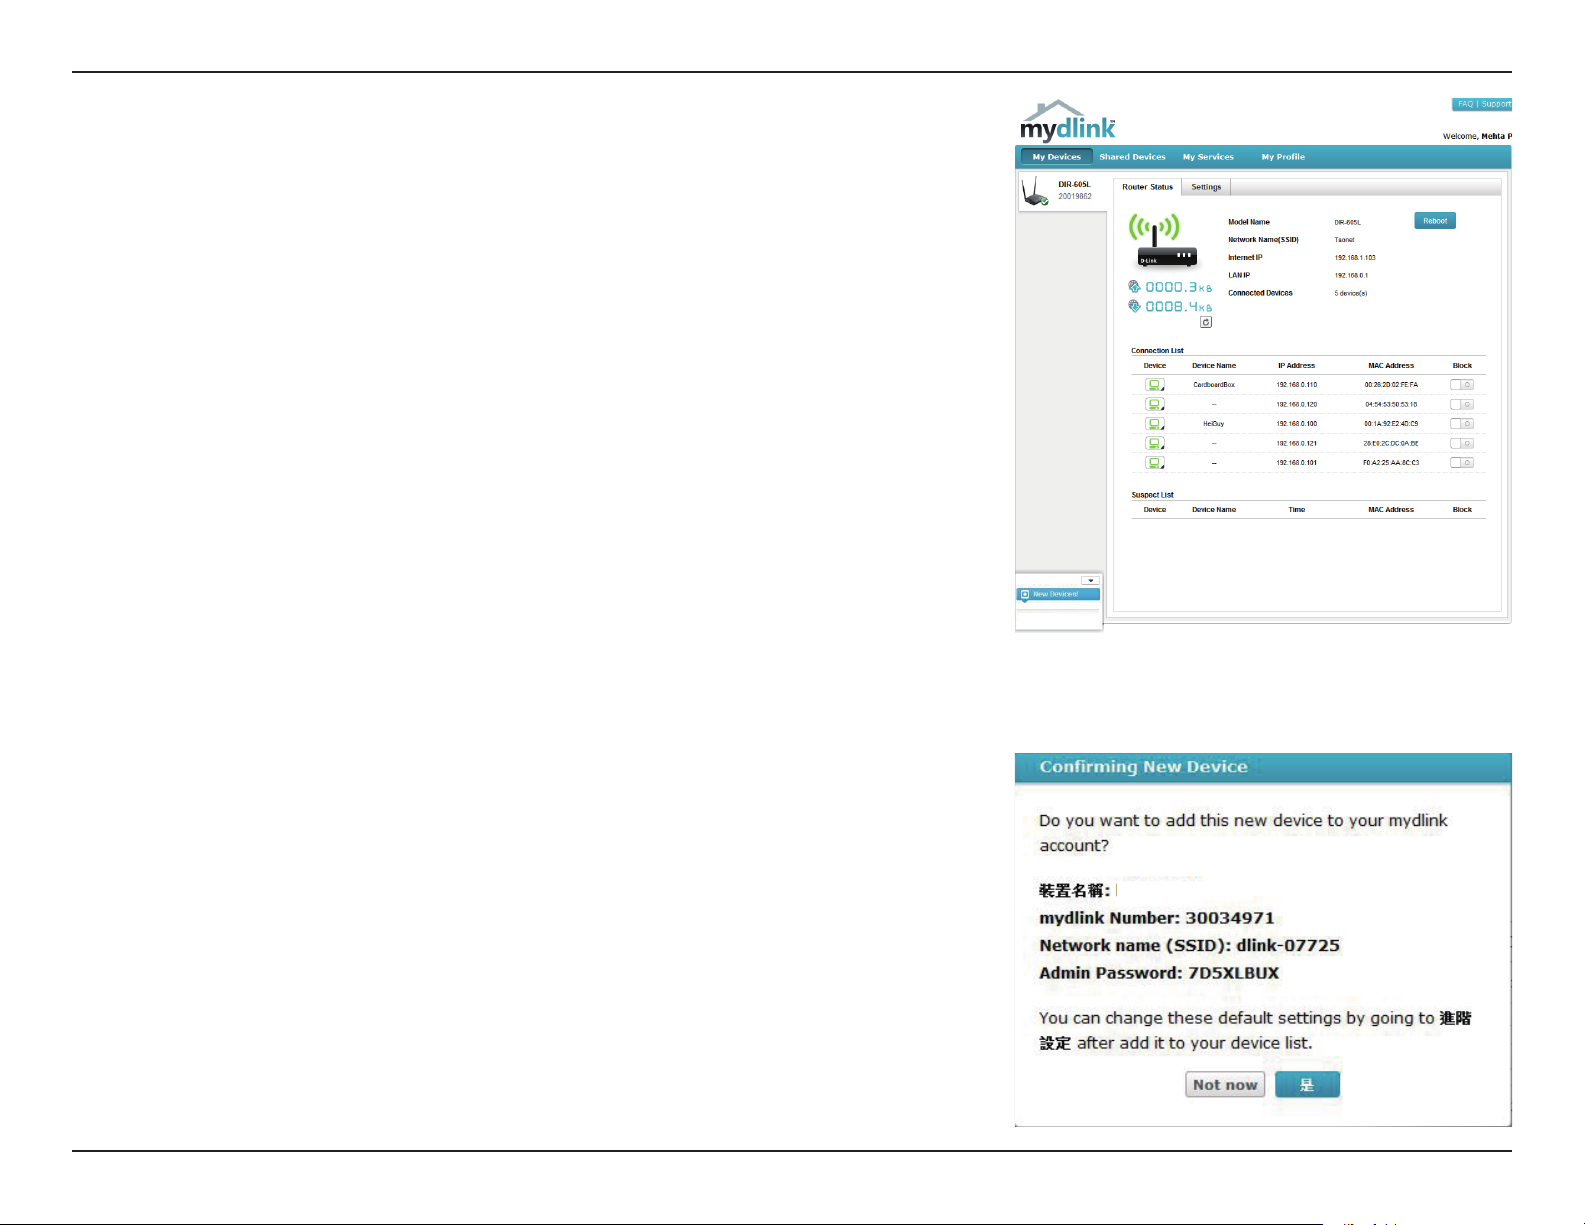The height and width of the screenshot is (1225, 1585).
Task: Toggle Block switch for 192.168.0.121
Action: (1462, 443)
